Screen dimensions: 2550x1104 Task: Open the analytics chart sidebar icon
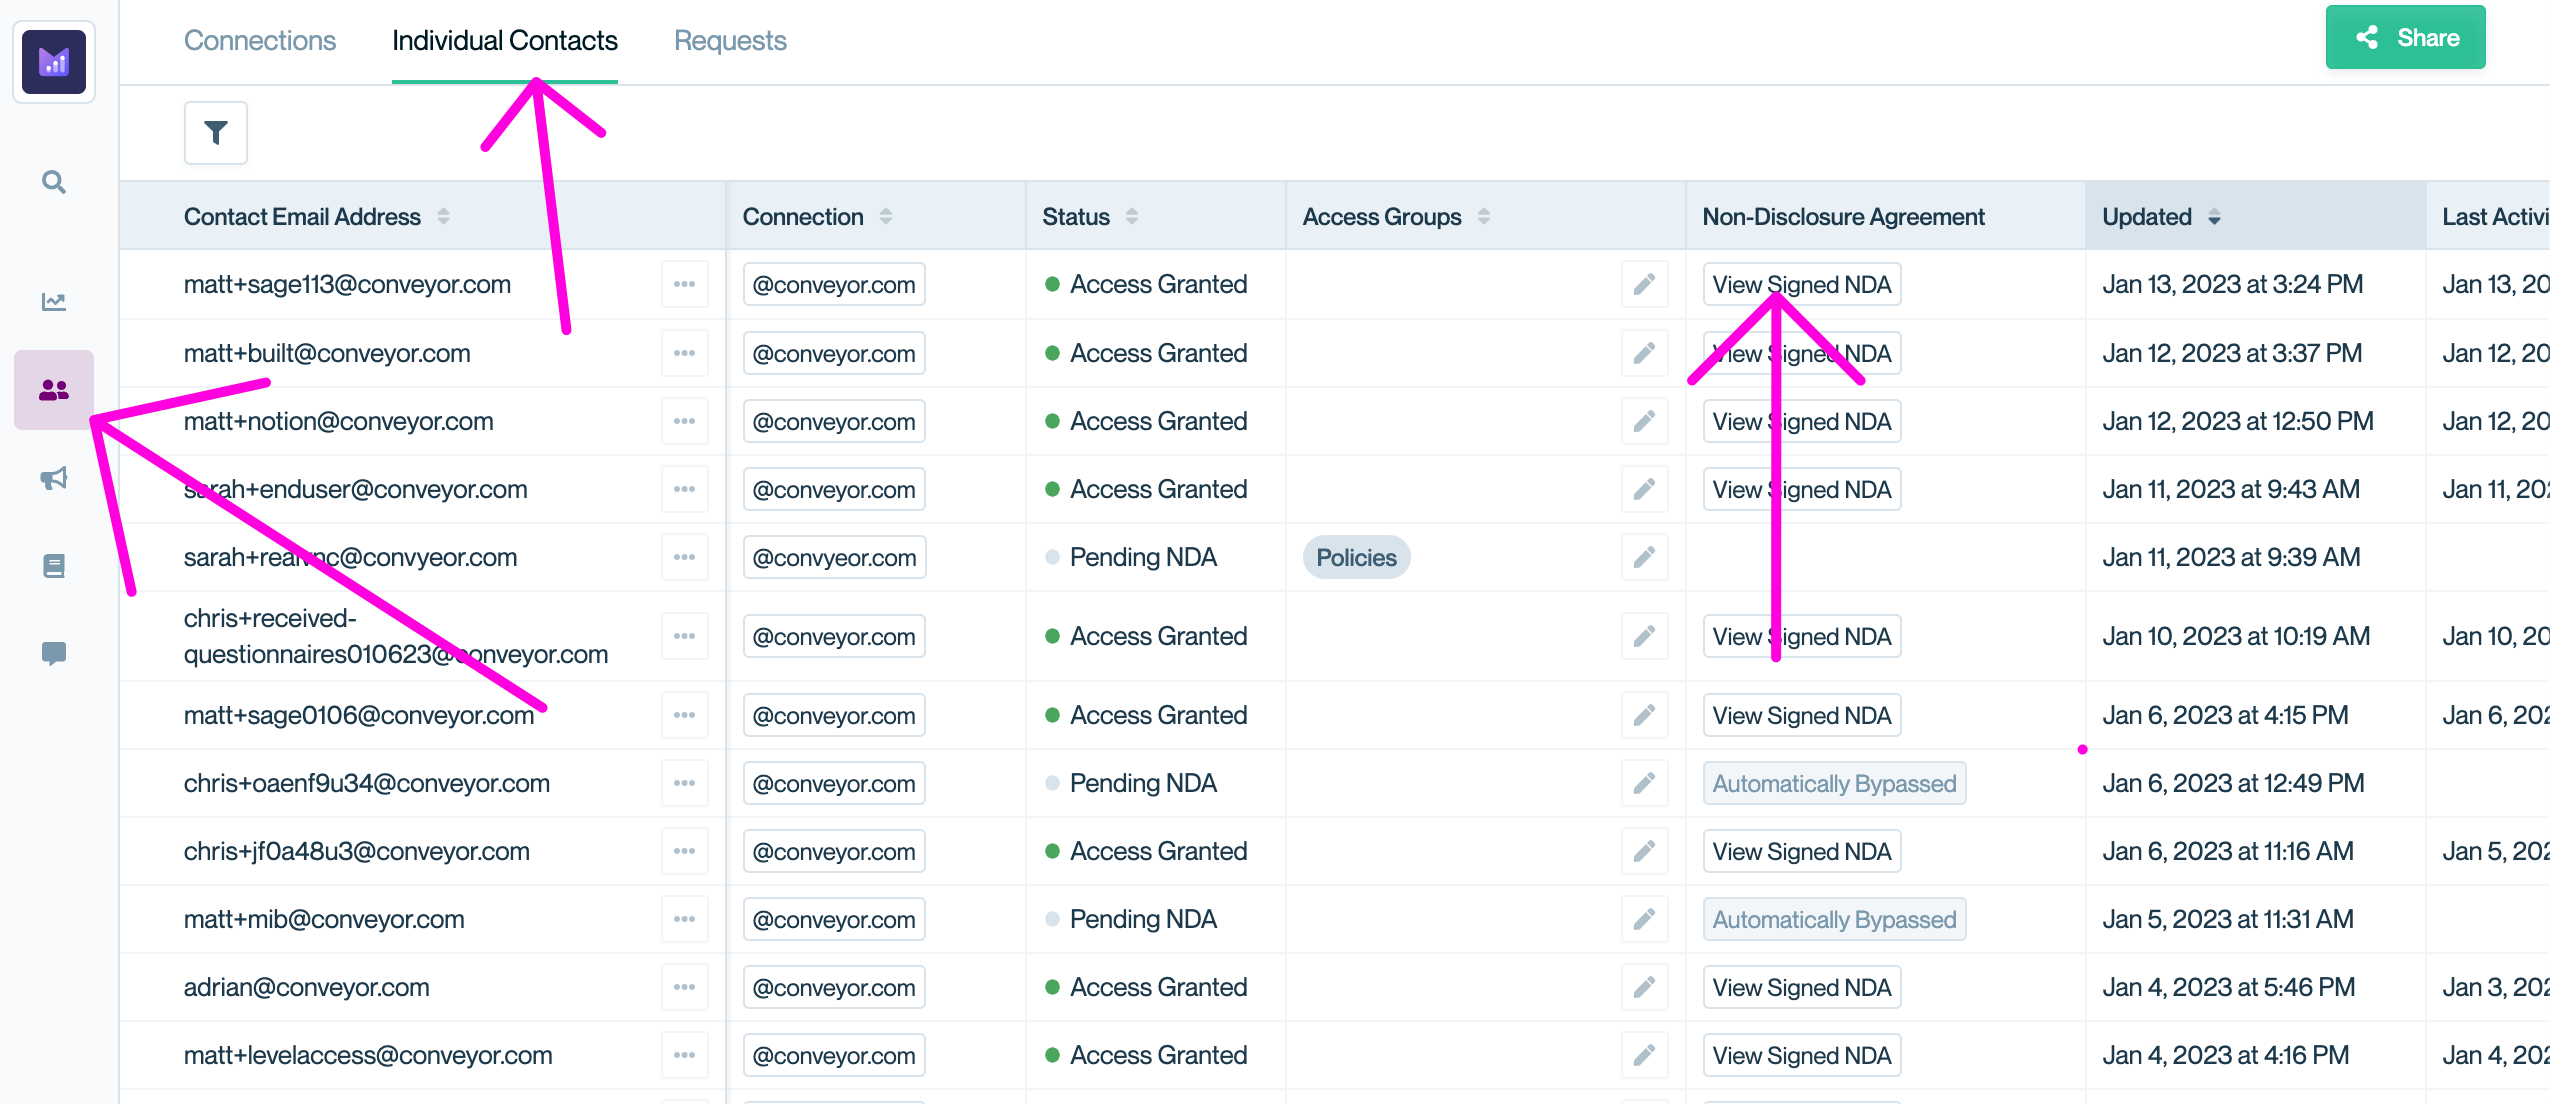(x=54, y=301)
